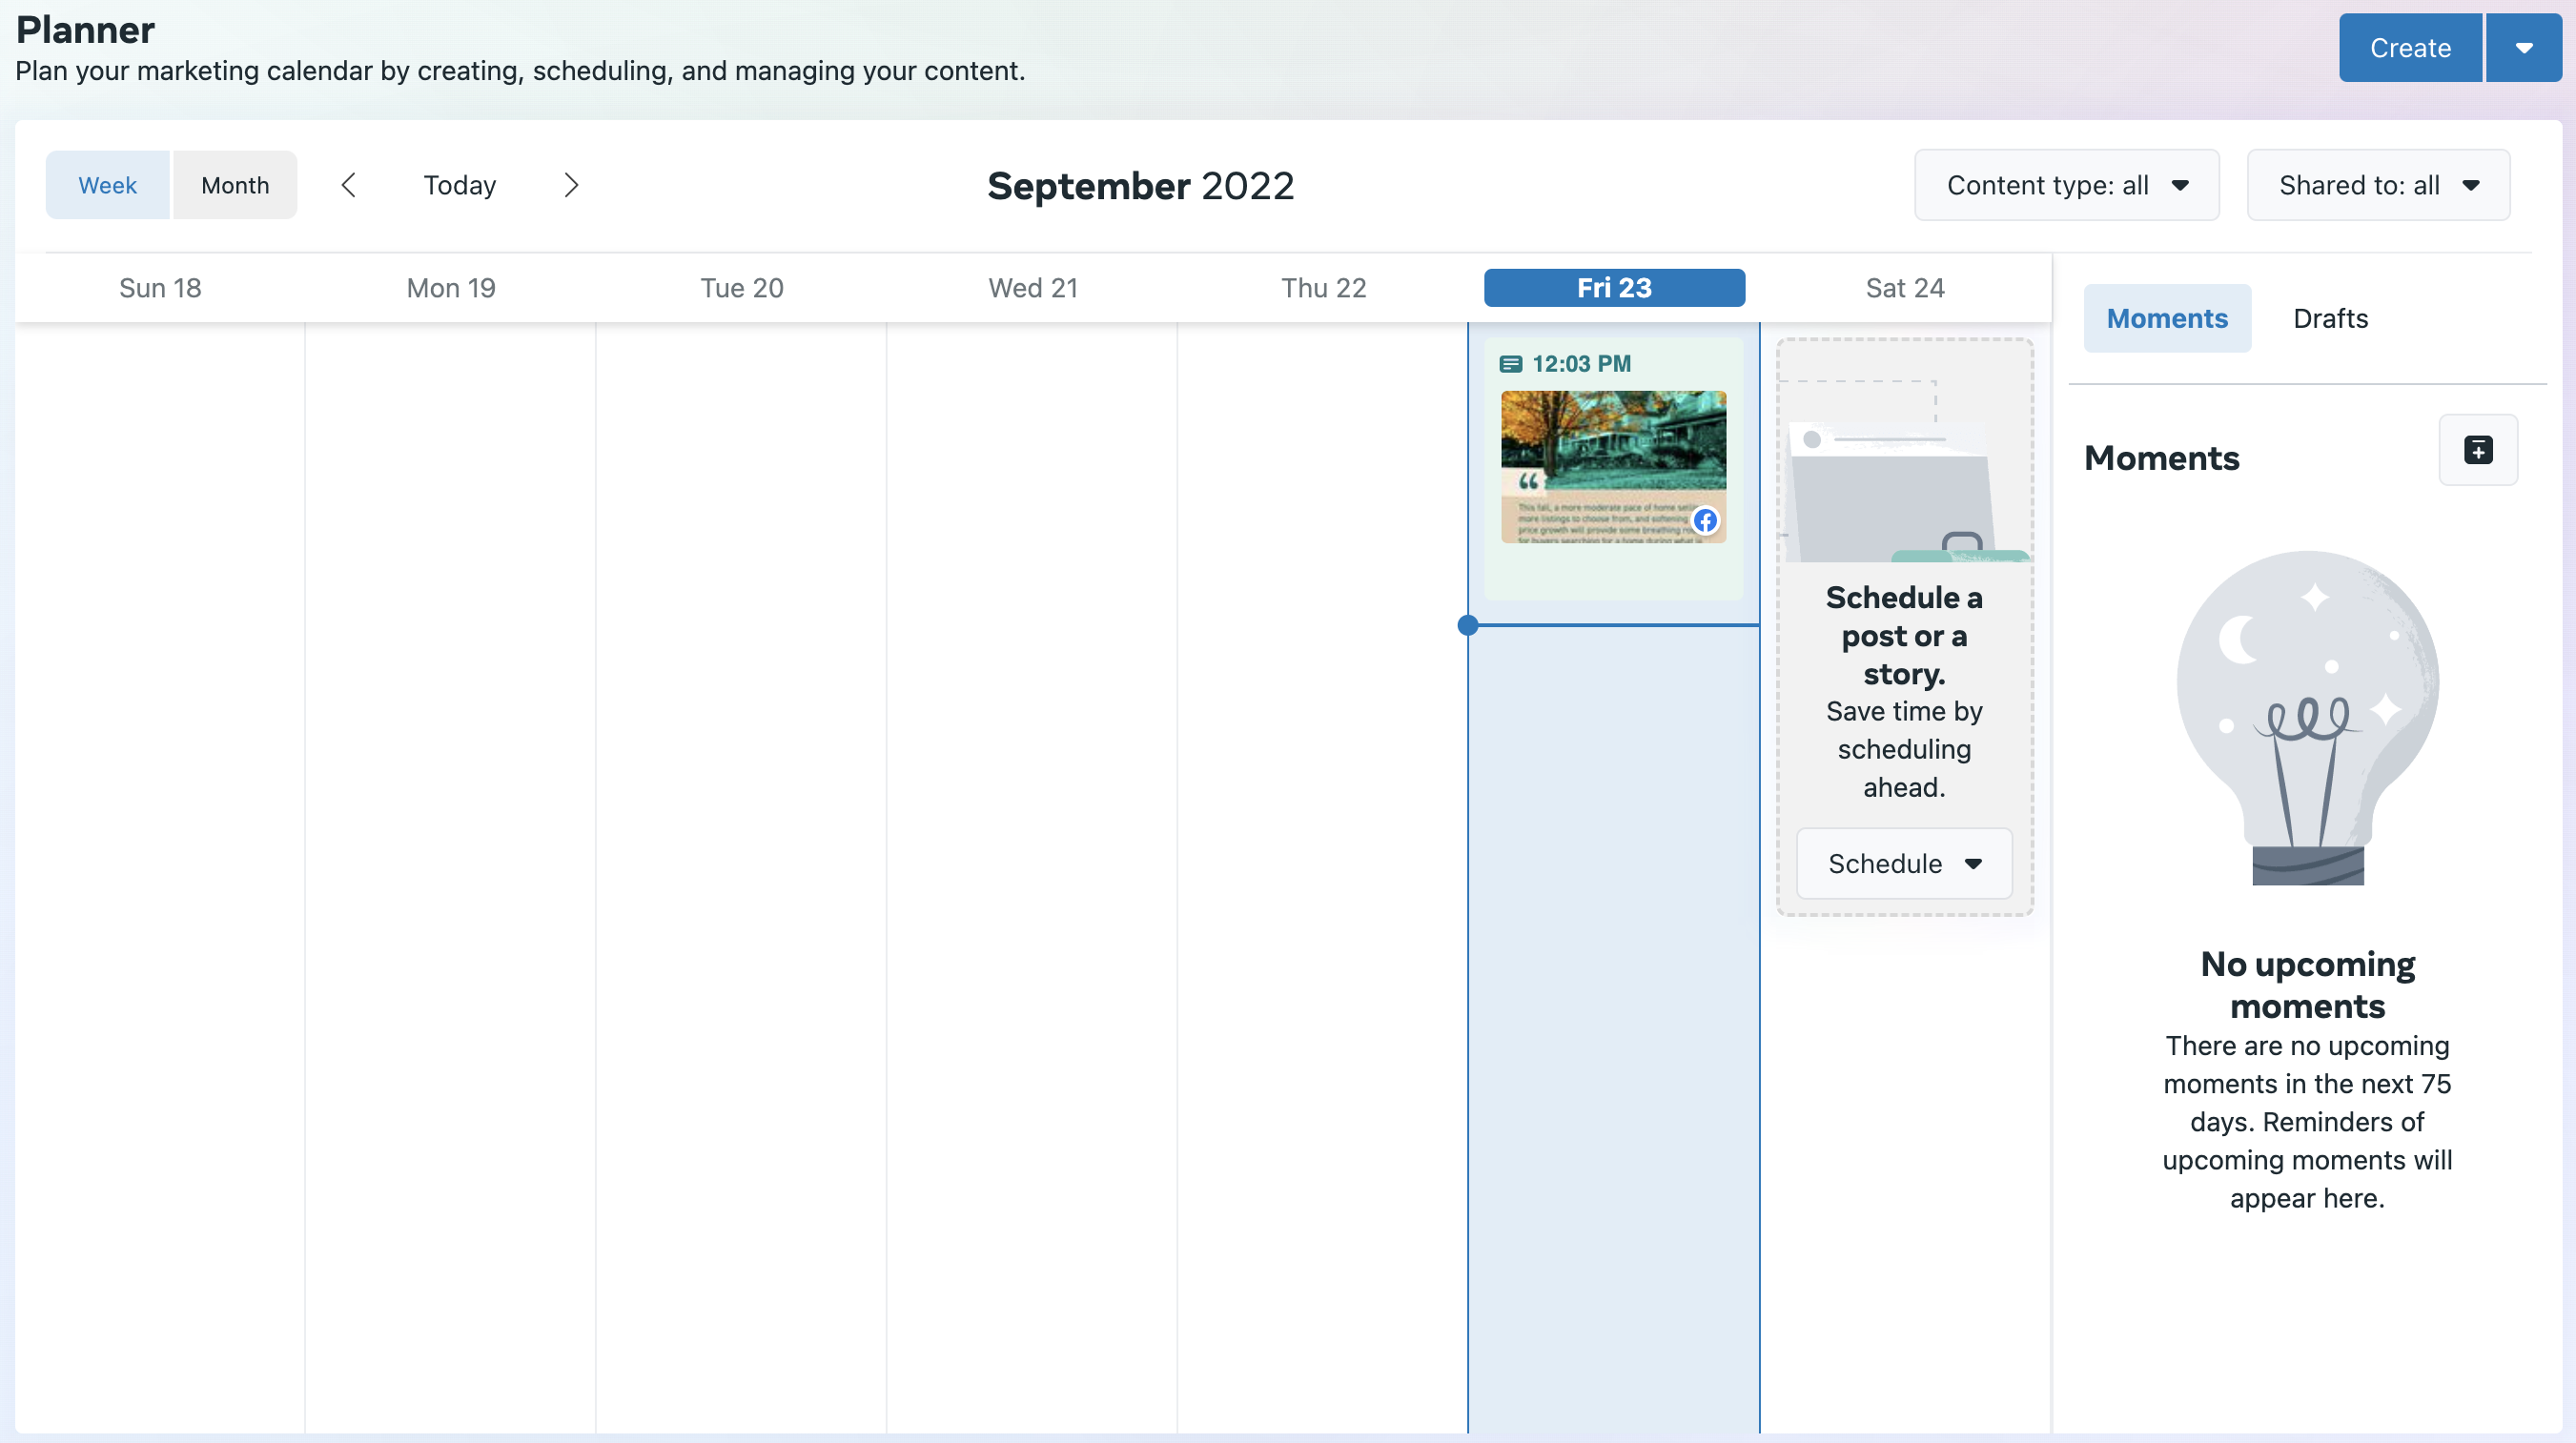Go to next week with right chevron
The height and width of the screenshot is (1443, 2576).
(x=571, y=185)
